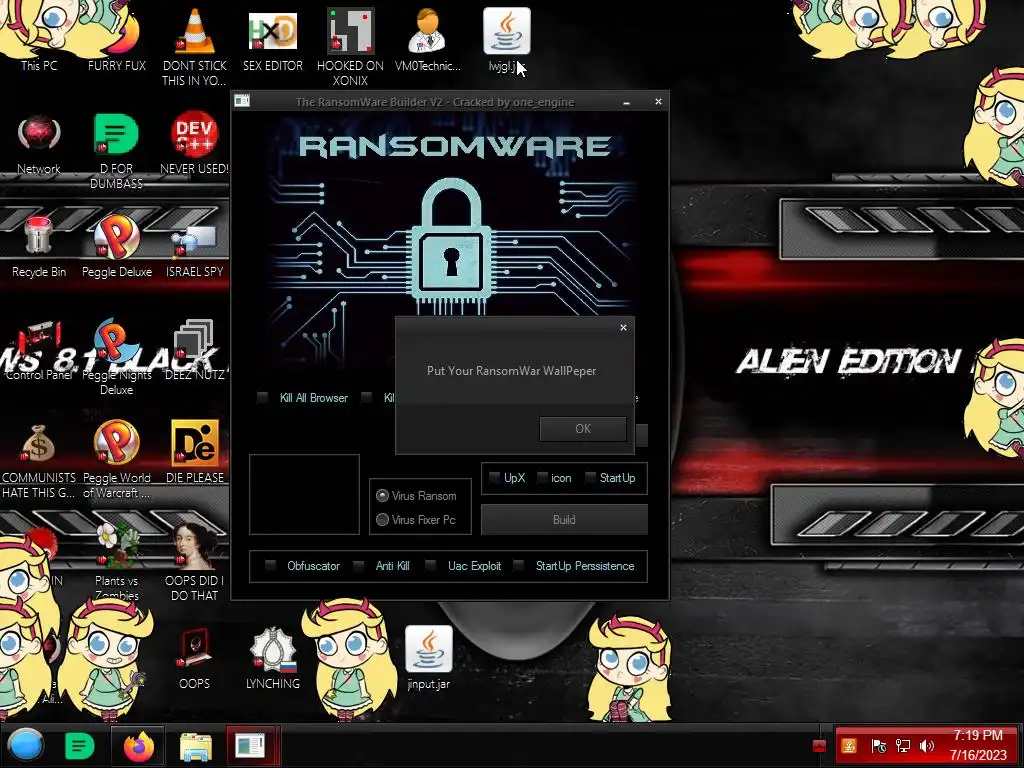Close the message dialog with its X
This screenshot has width=1024, height=768.
(623, 327)
